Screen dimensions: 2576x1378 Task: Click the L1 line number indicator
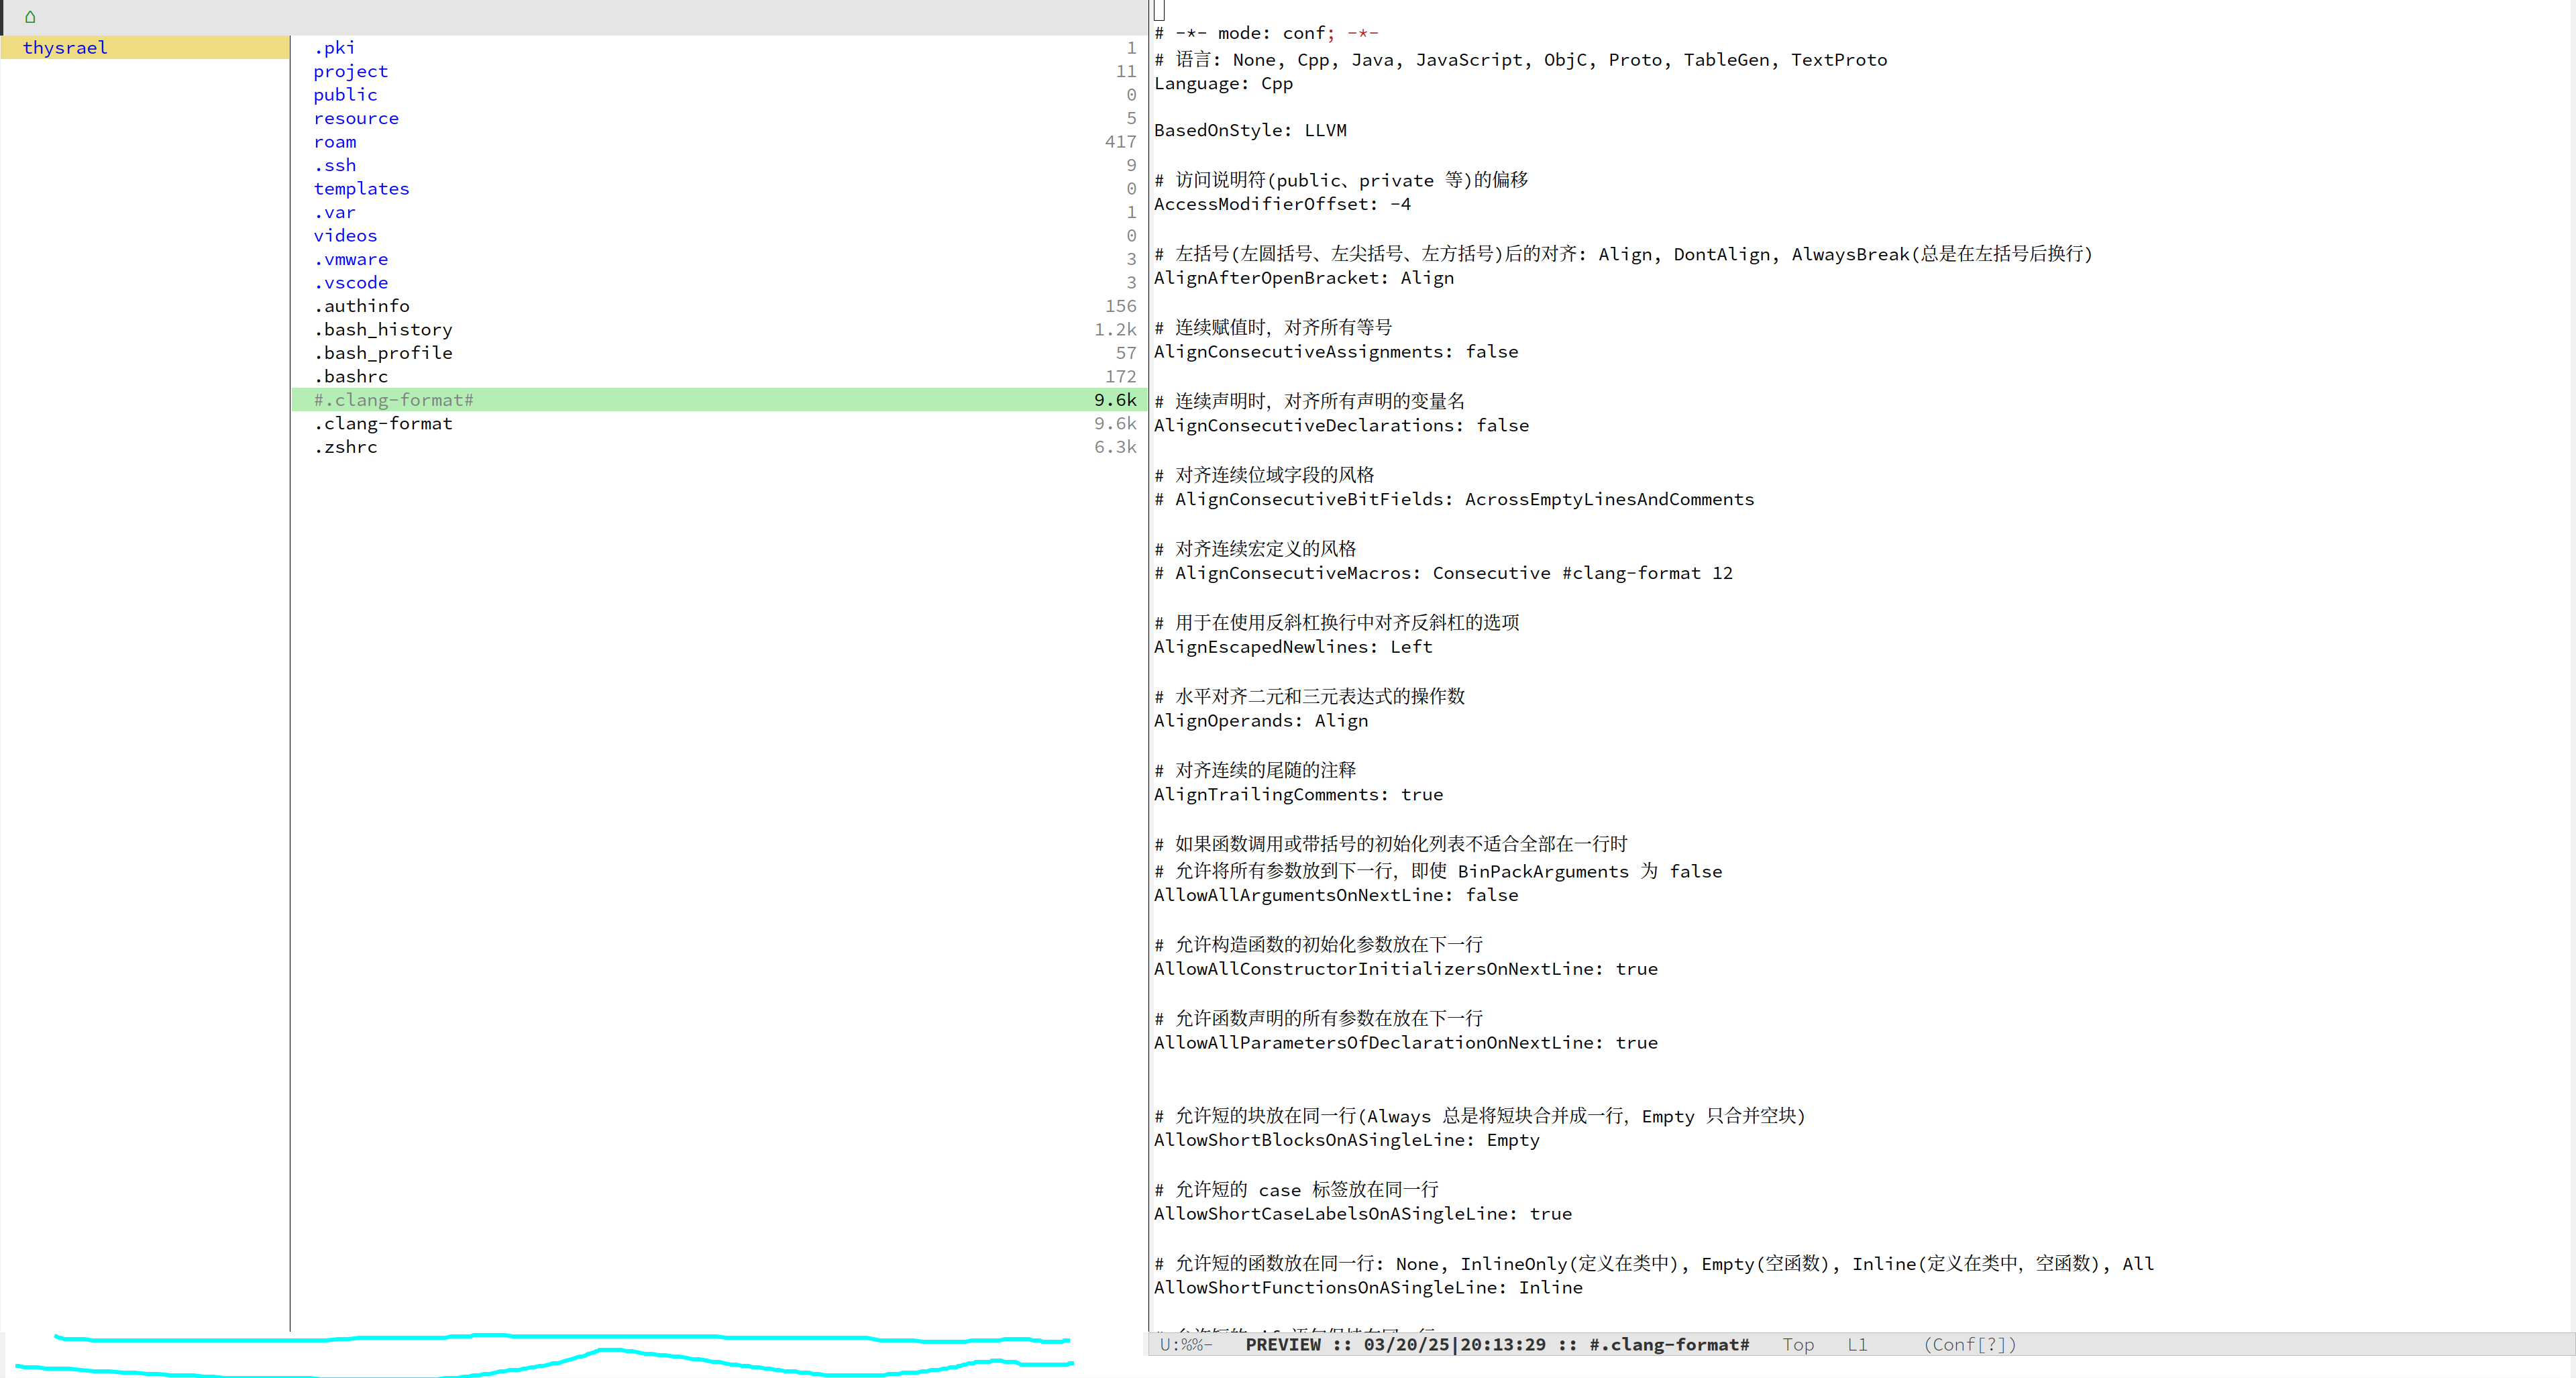(x=1856, y=1345)
